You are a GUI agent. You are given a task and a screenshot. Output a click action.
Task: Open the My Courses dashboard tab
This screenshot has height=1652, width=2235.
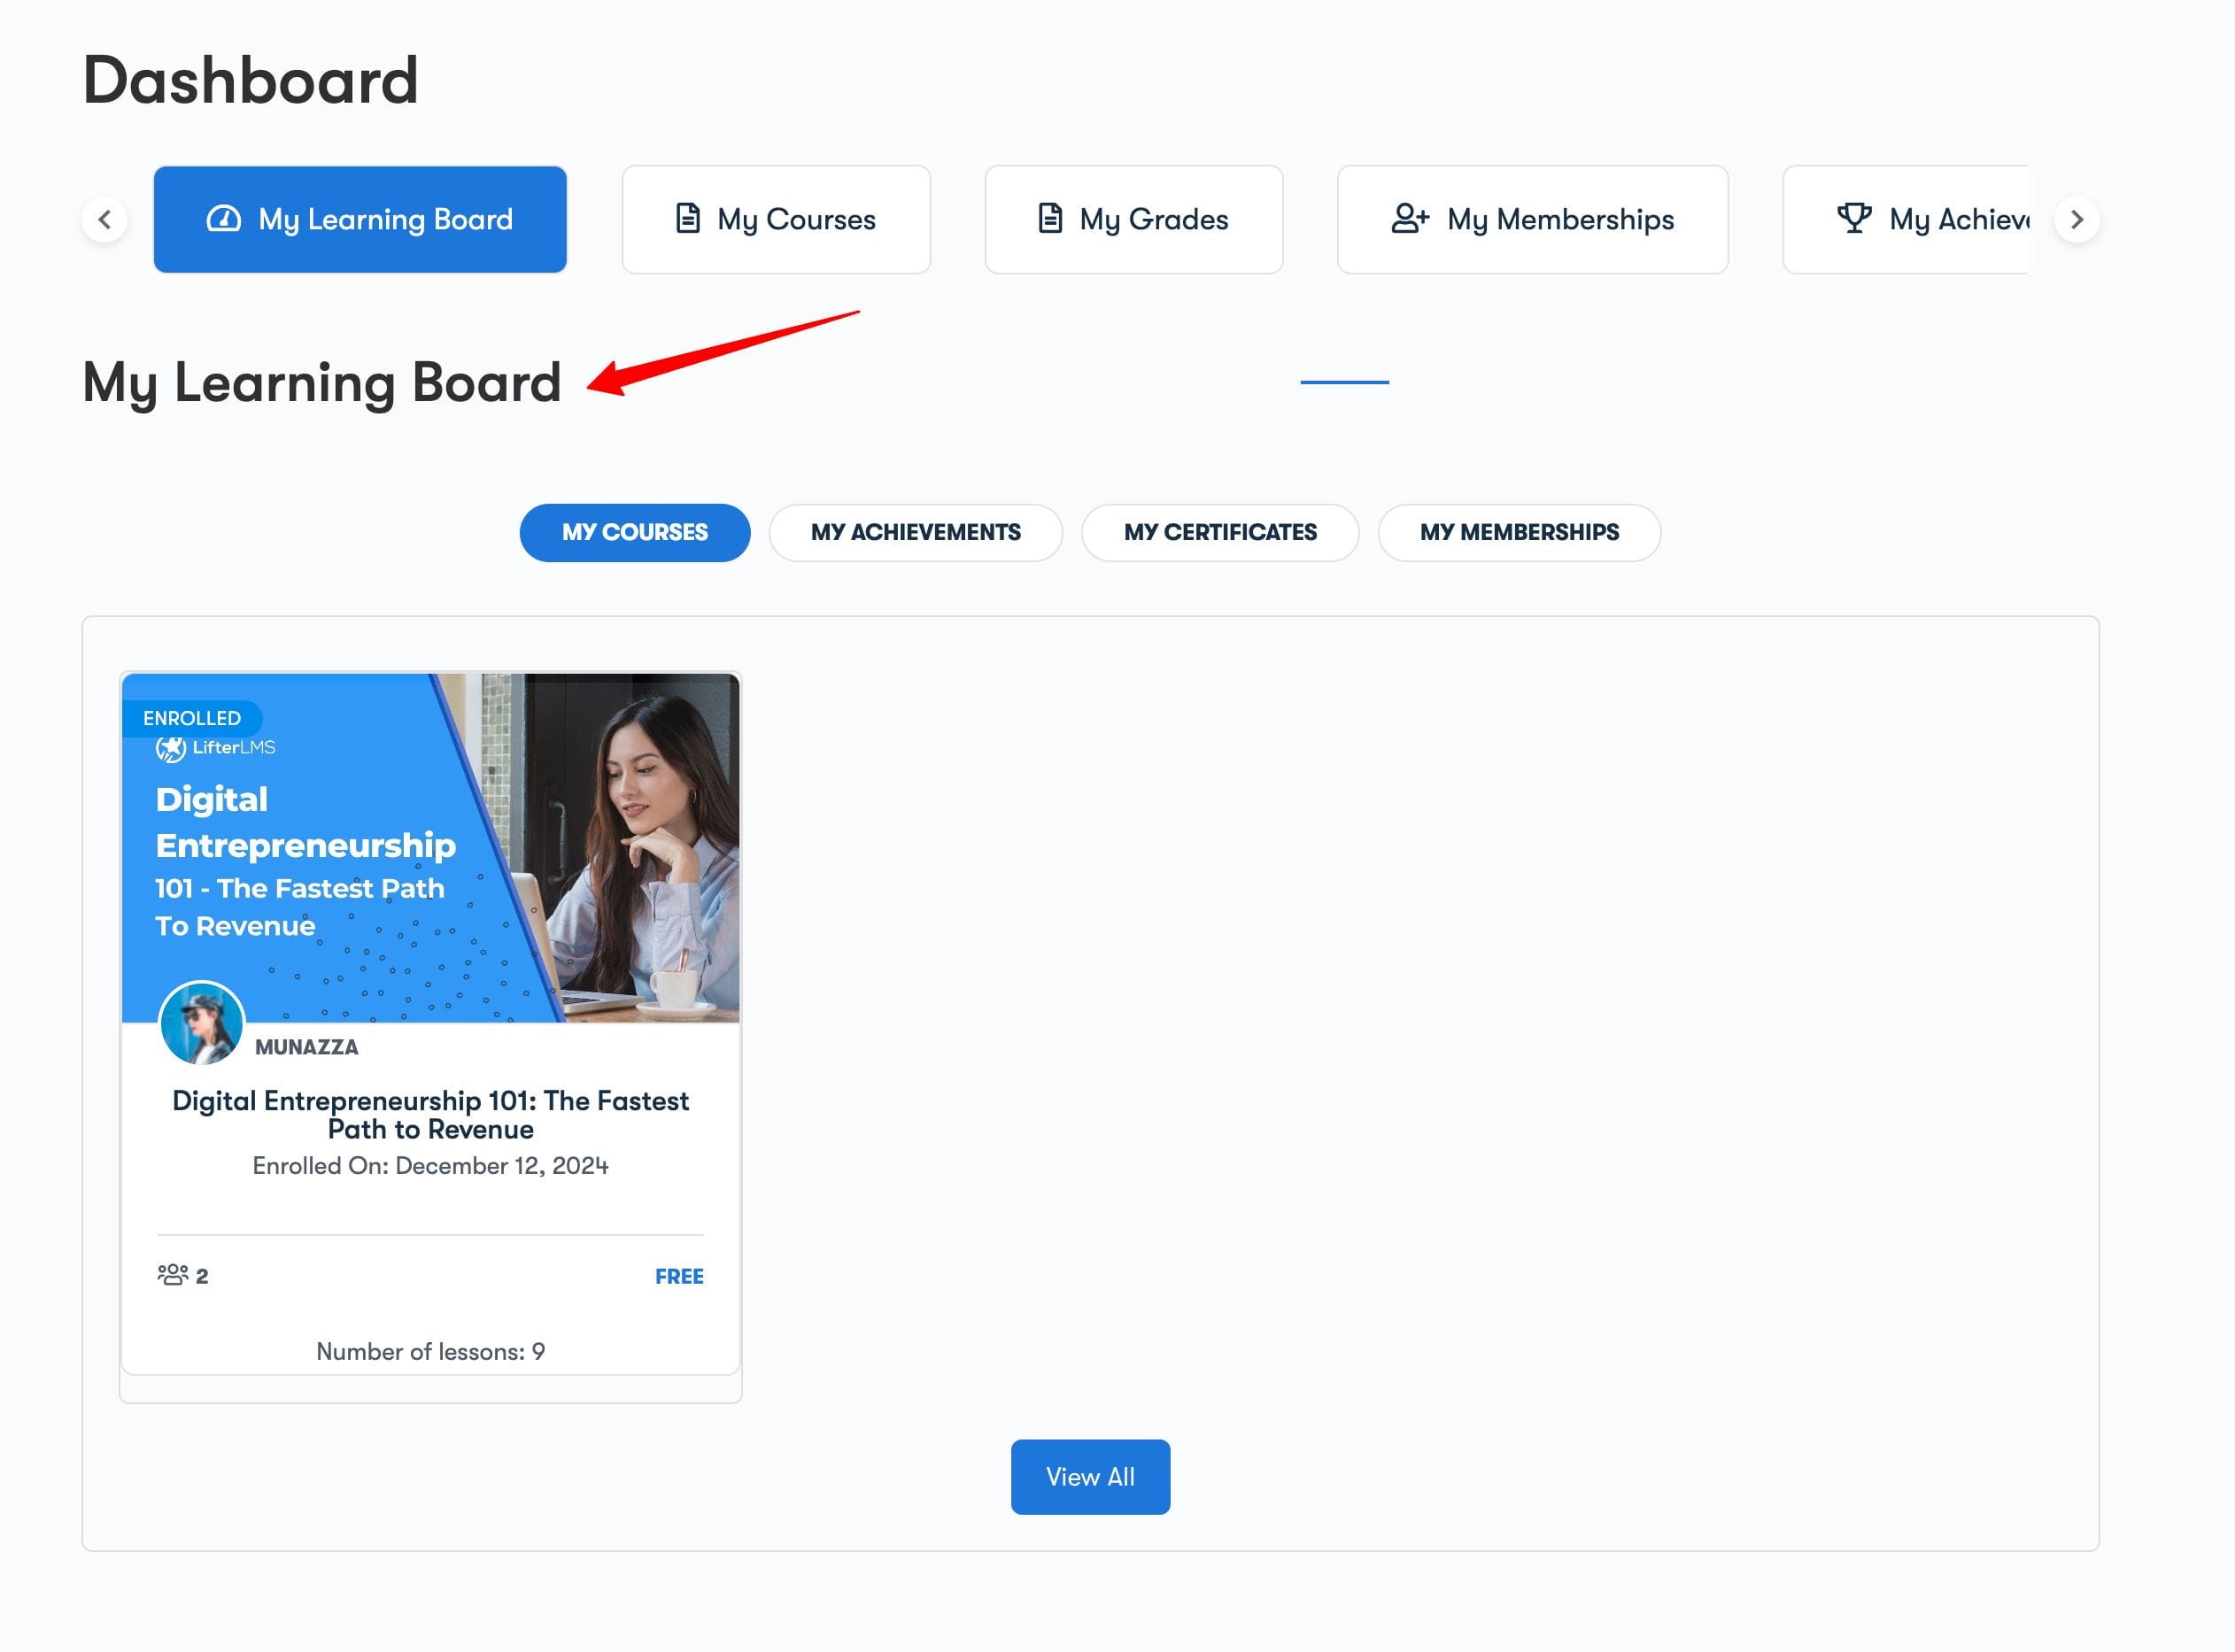[x=776, y=219]
